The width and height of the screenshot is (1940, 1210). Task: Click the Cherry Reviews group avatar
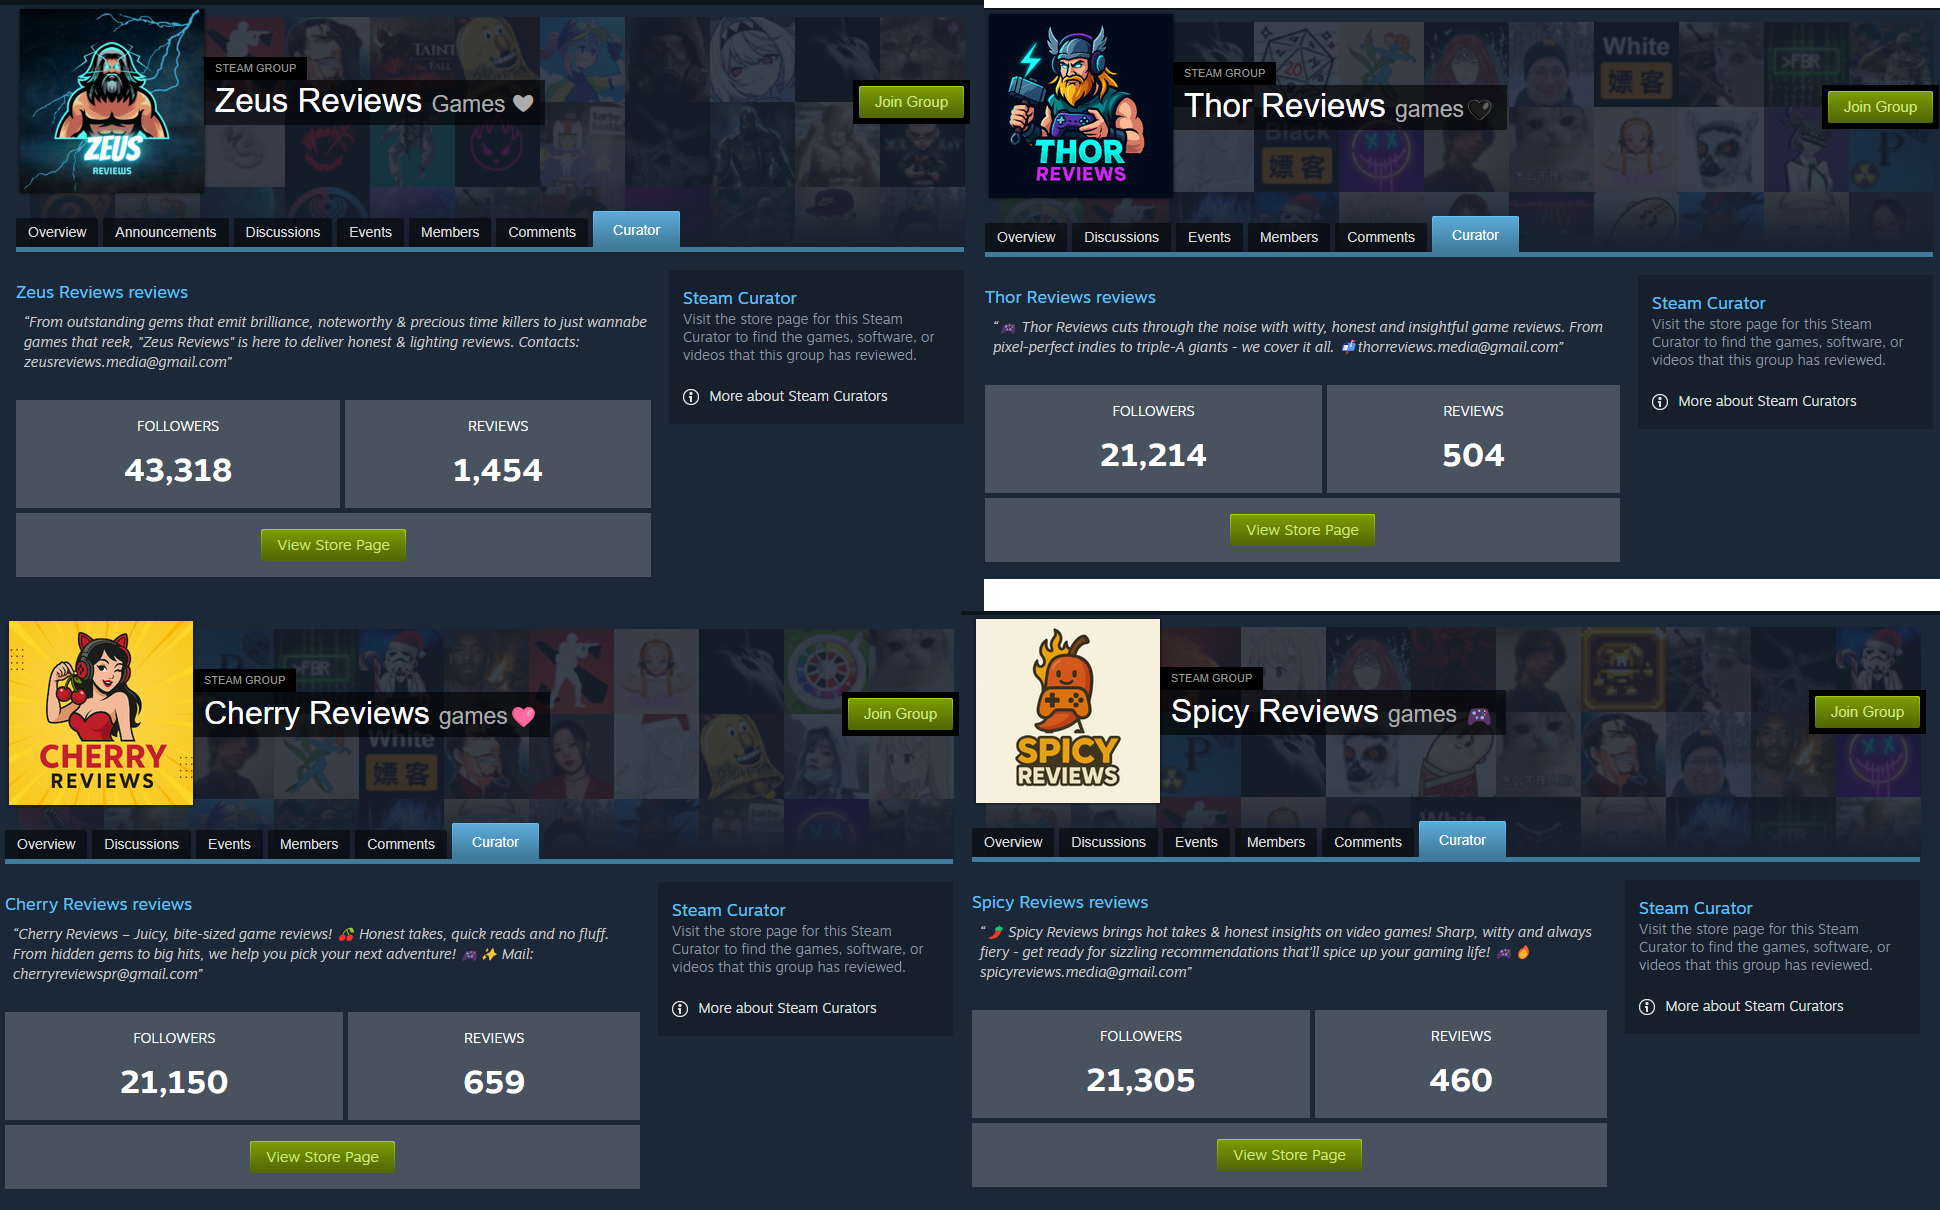click(x=101, y=713)
